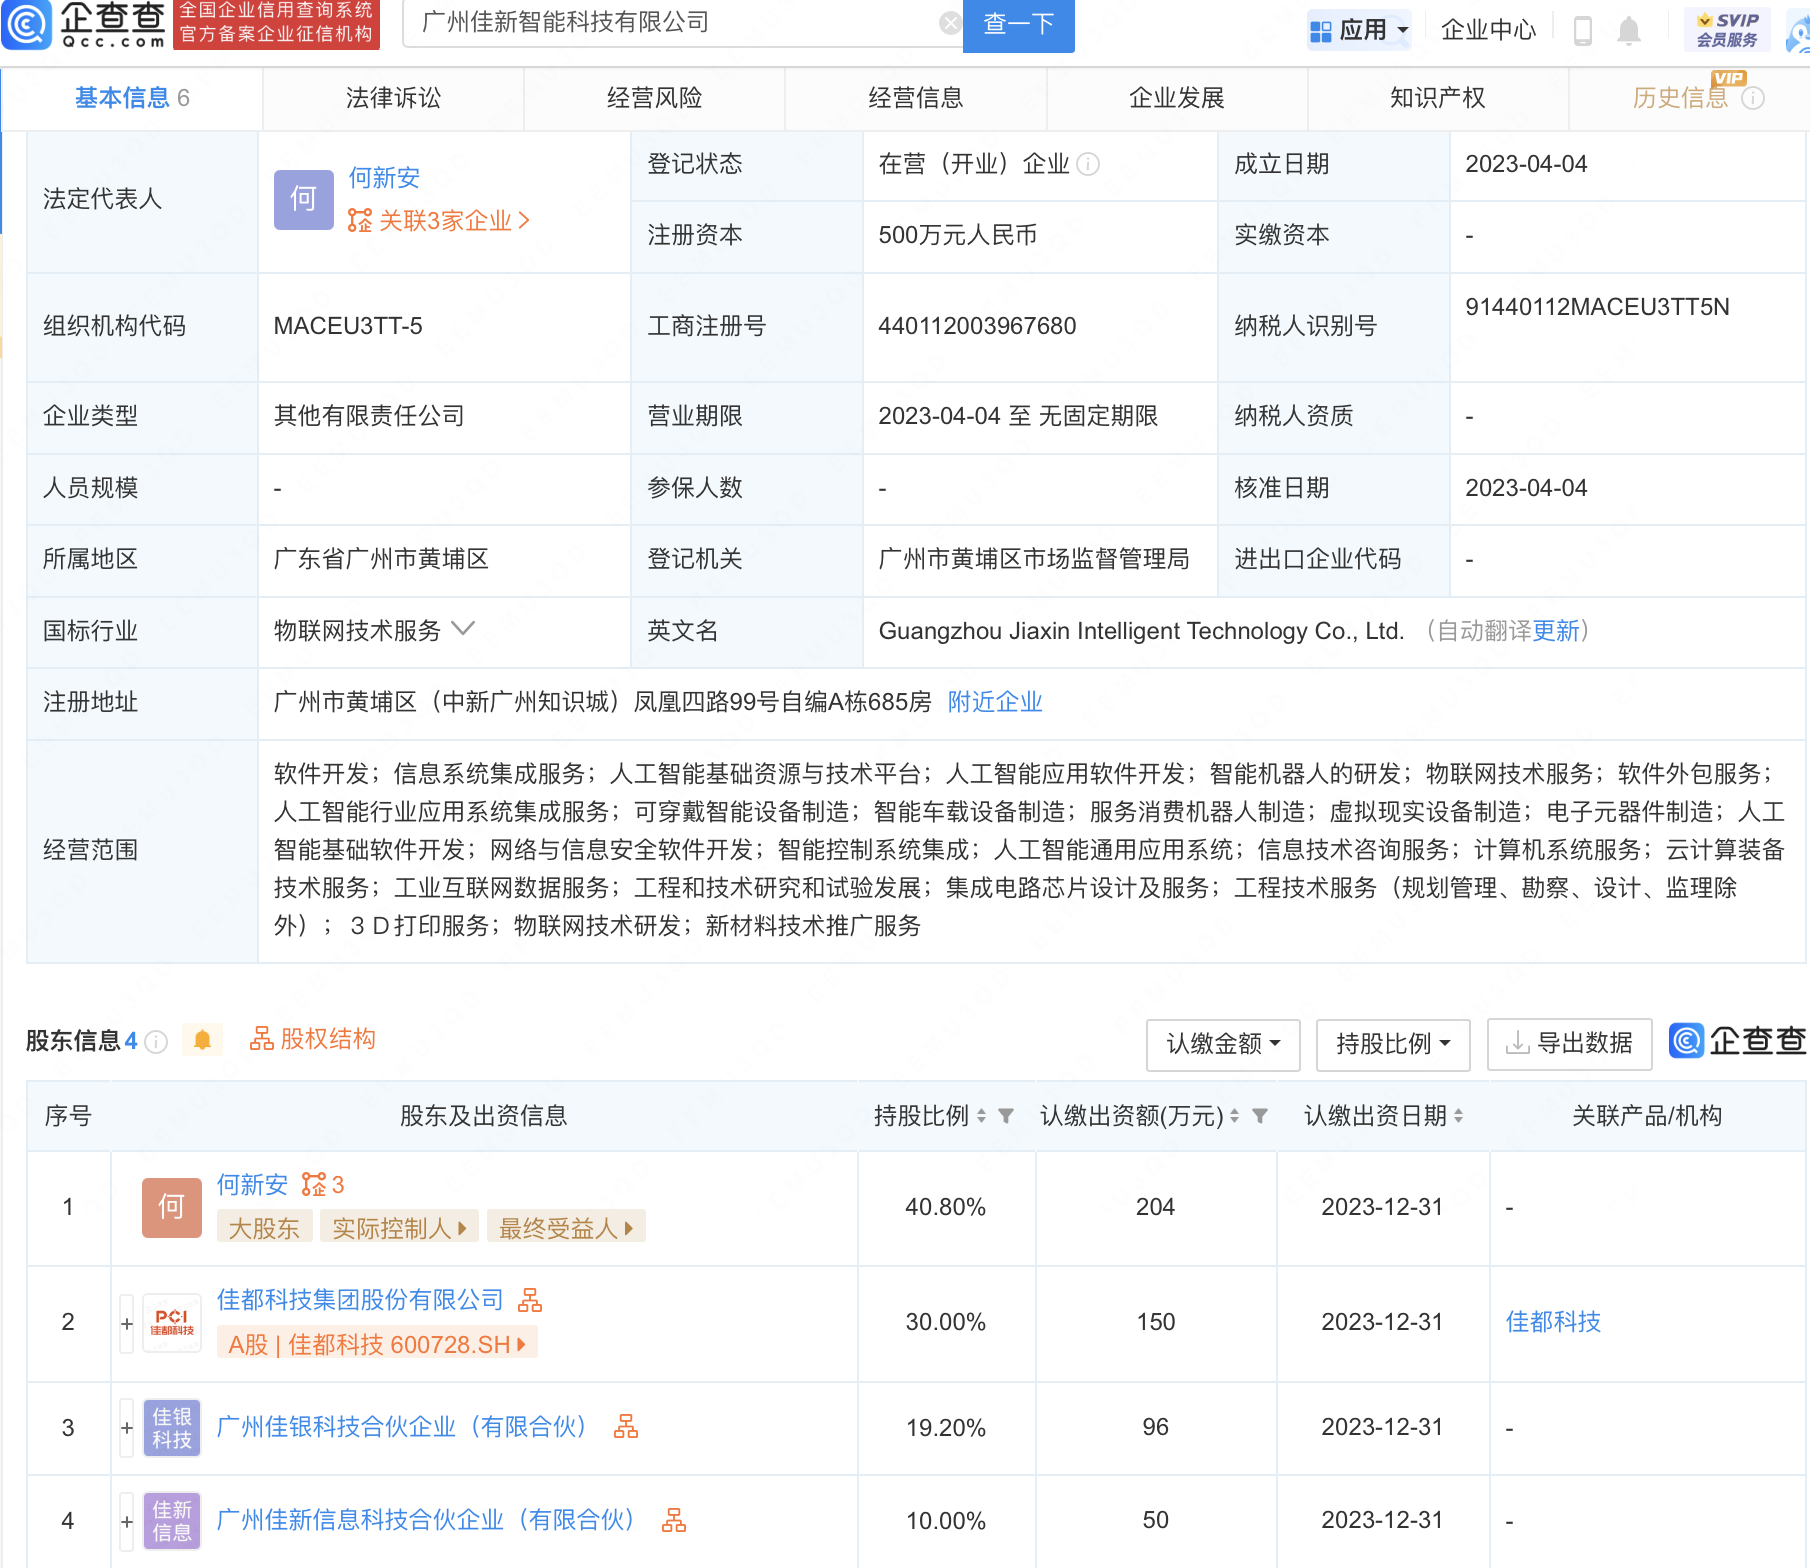Screen dimensions: 1810x1568
Task: Switch to the 法律诉讼 tab
Action: (393, 98)
